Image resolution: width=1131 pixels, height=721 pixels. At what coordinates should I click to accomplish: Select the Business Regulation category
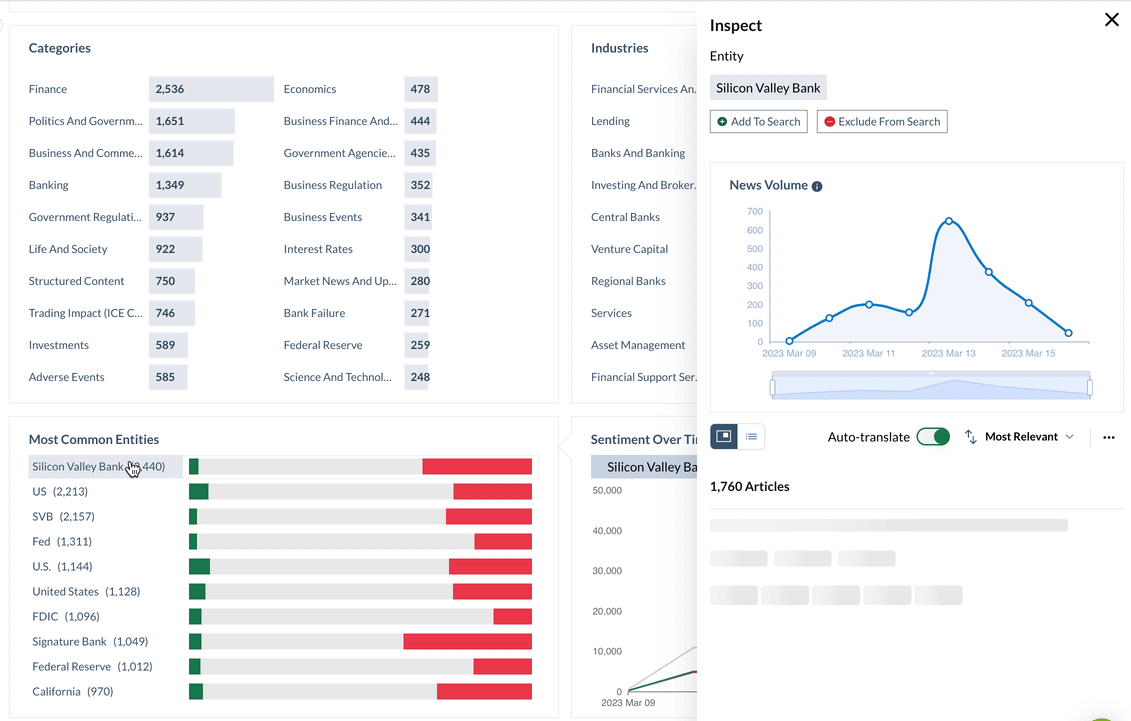click(333, 185)
